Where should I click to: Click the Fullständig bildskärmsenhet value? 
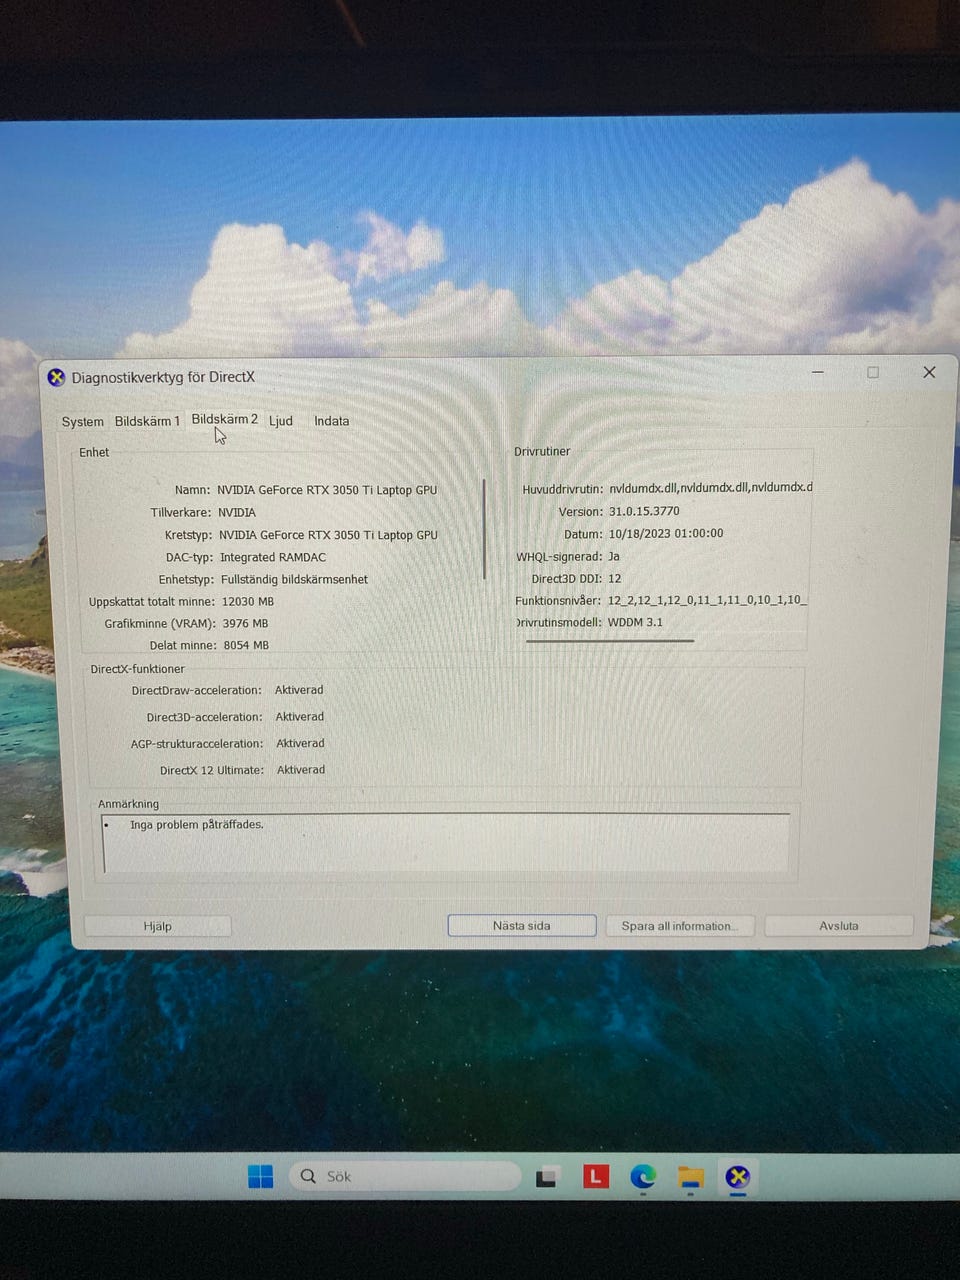click(294, 579)
